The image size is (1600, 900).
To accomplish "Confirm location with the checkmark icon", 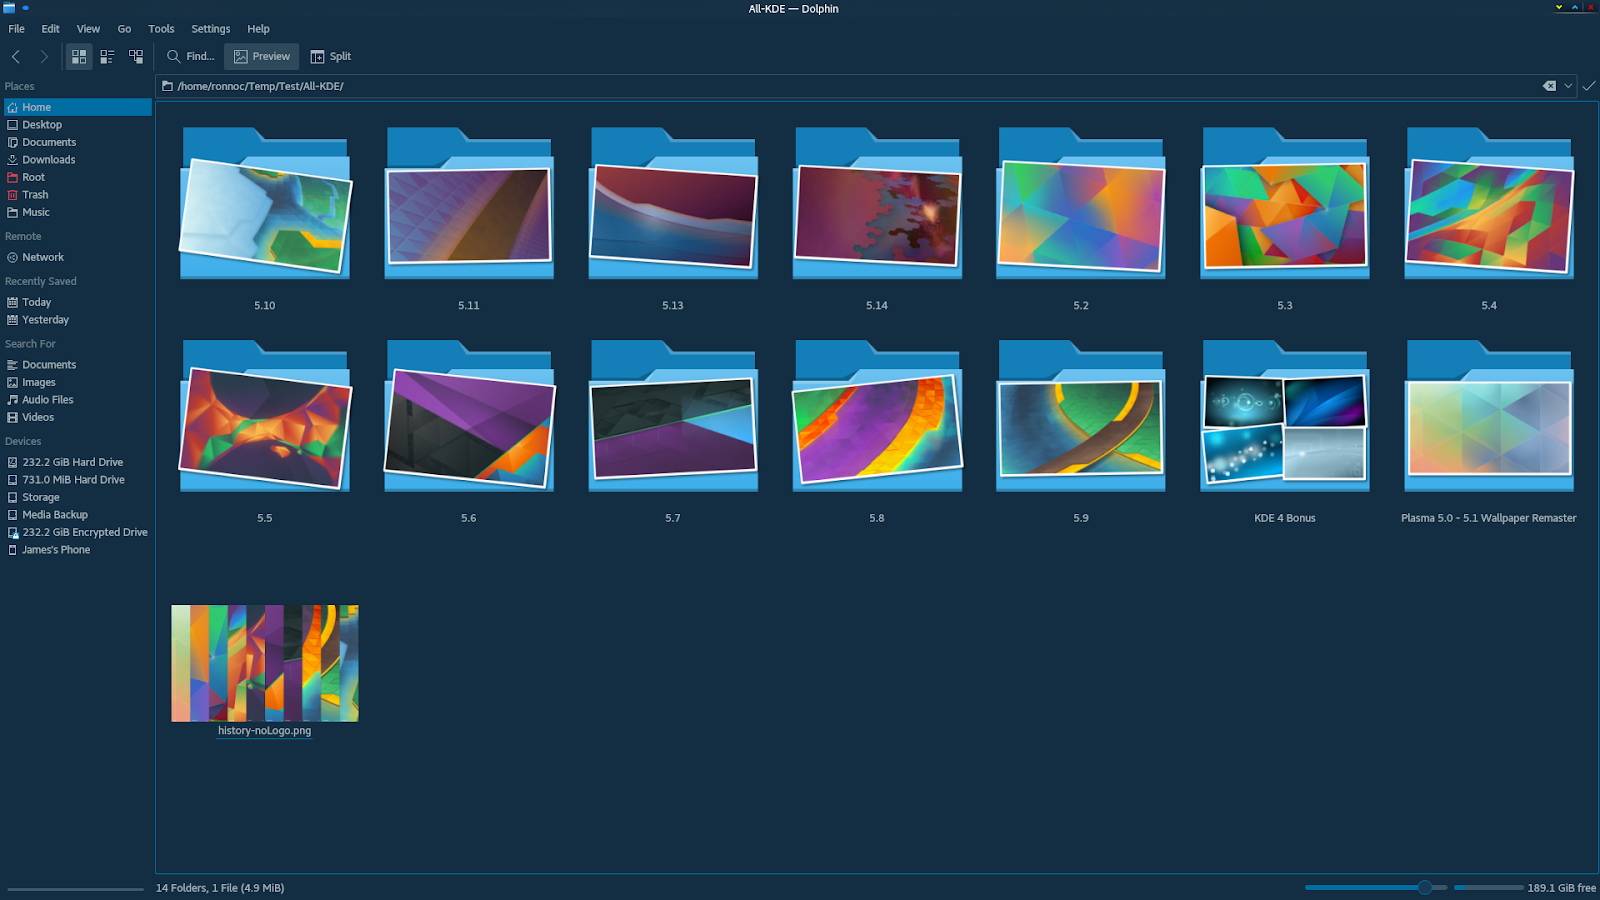I will point(1589,86).
